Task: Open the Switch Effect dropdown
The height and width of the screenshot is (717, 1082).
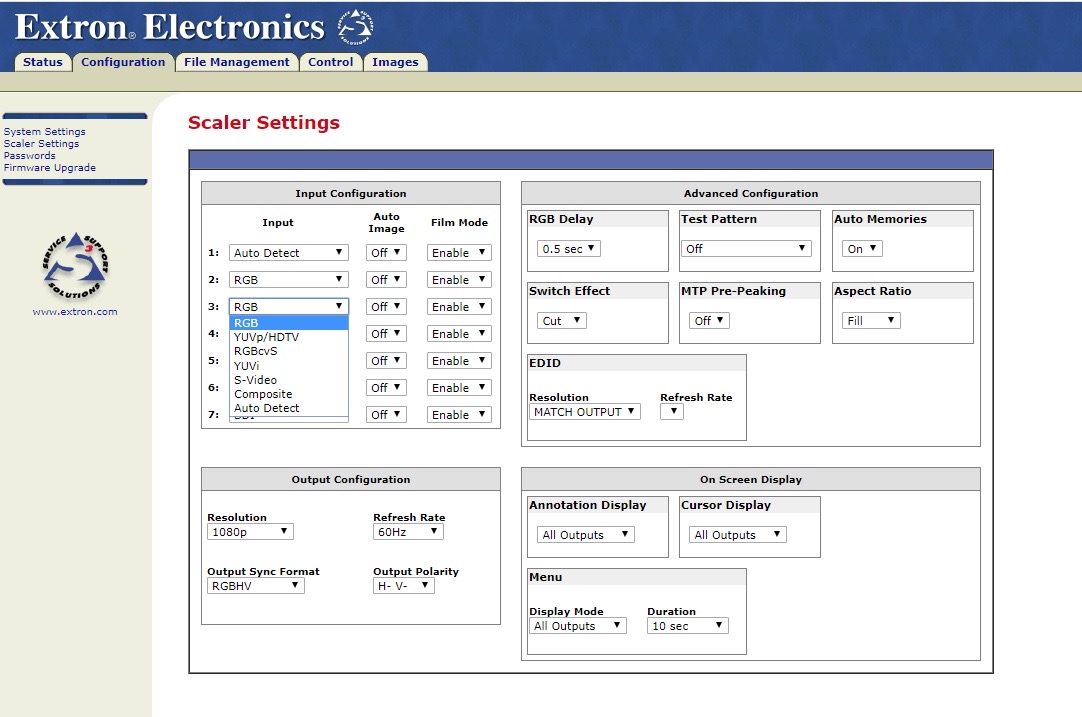Action: (562, 320)
